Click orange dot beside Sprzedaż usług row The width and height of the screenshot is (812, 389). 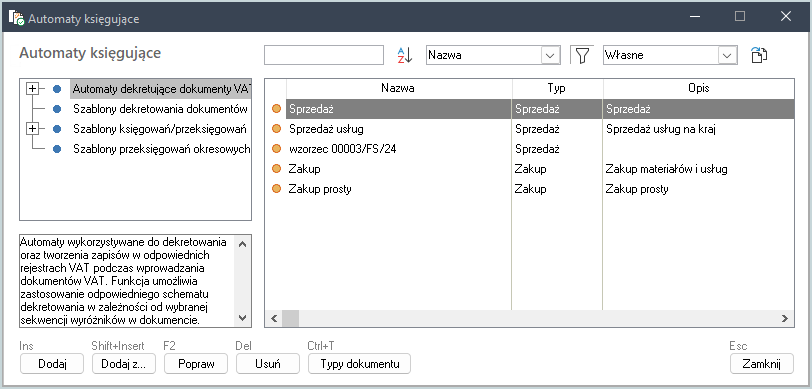(277, 128)
